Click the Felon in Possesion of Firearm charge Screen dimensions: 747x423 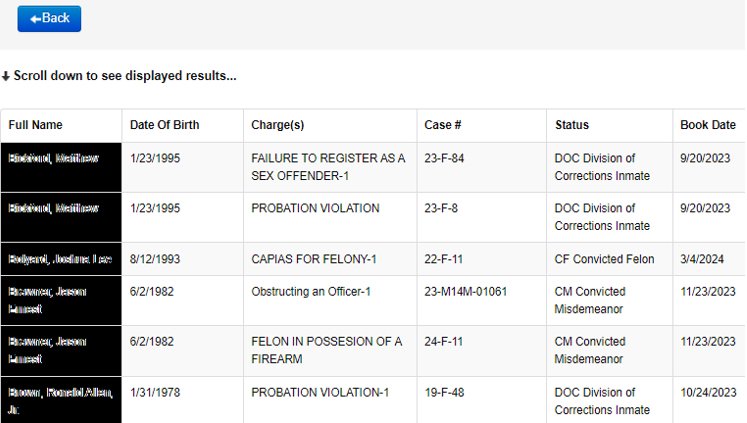[x=327, y=350]
